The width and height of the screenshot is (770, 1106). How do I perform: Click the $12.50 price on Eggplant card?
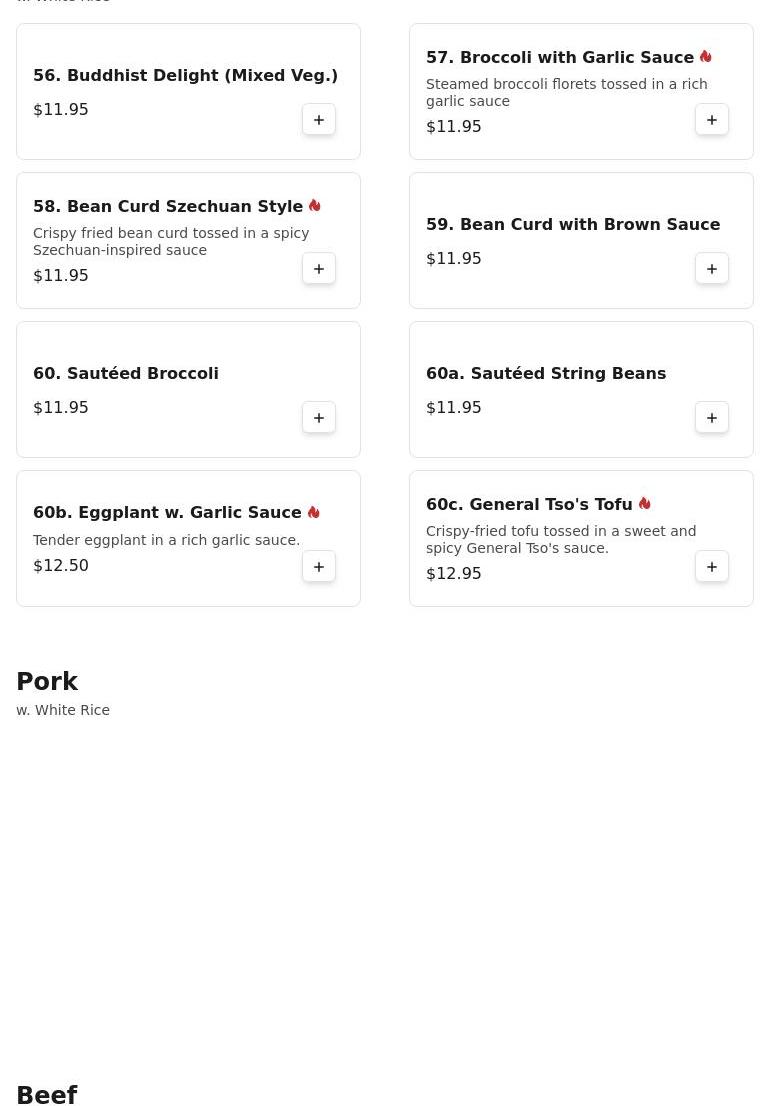pyautogui.click(x=61, y=566)
